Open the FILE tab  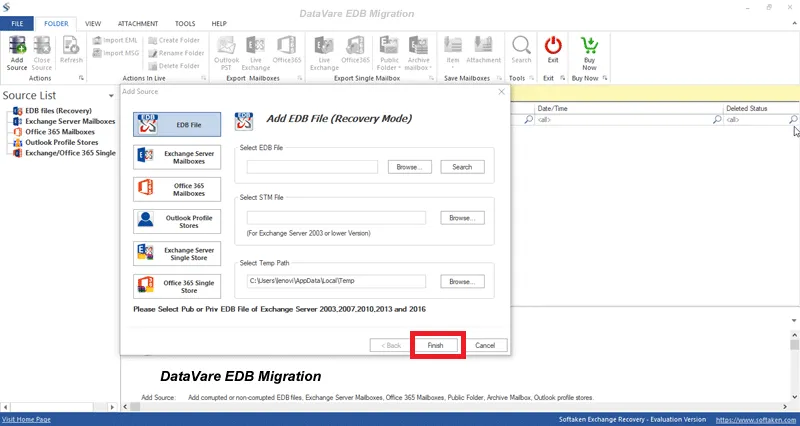click(x=17, y=23)
